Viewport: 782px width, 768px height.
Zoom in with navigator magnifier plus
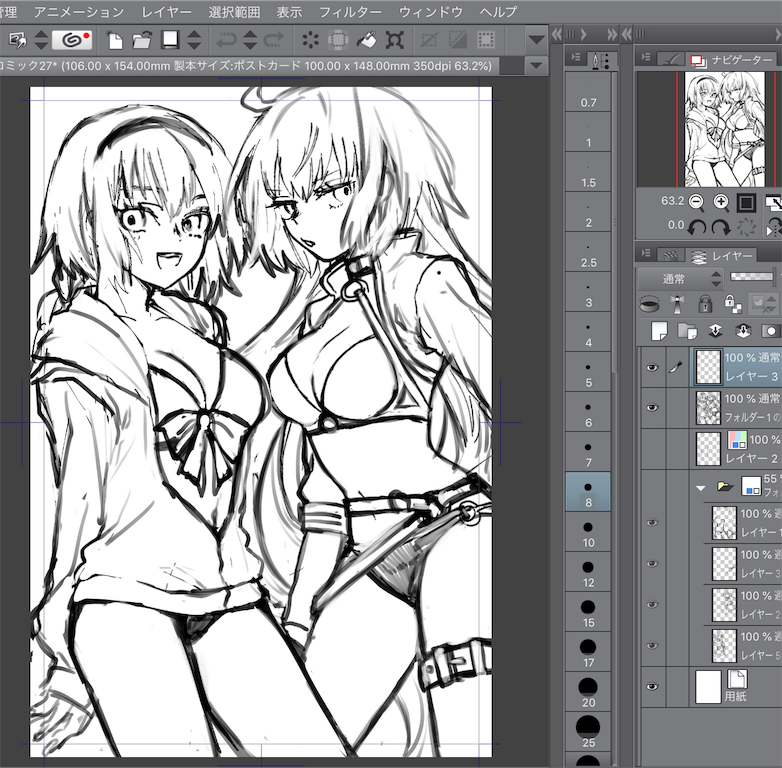point(721,201)
